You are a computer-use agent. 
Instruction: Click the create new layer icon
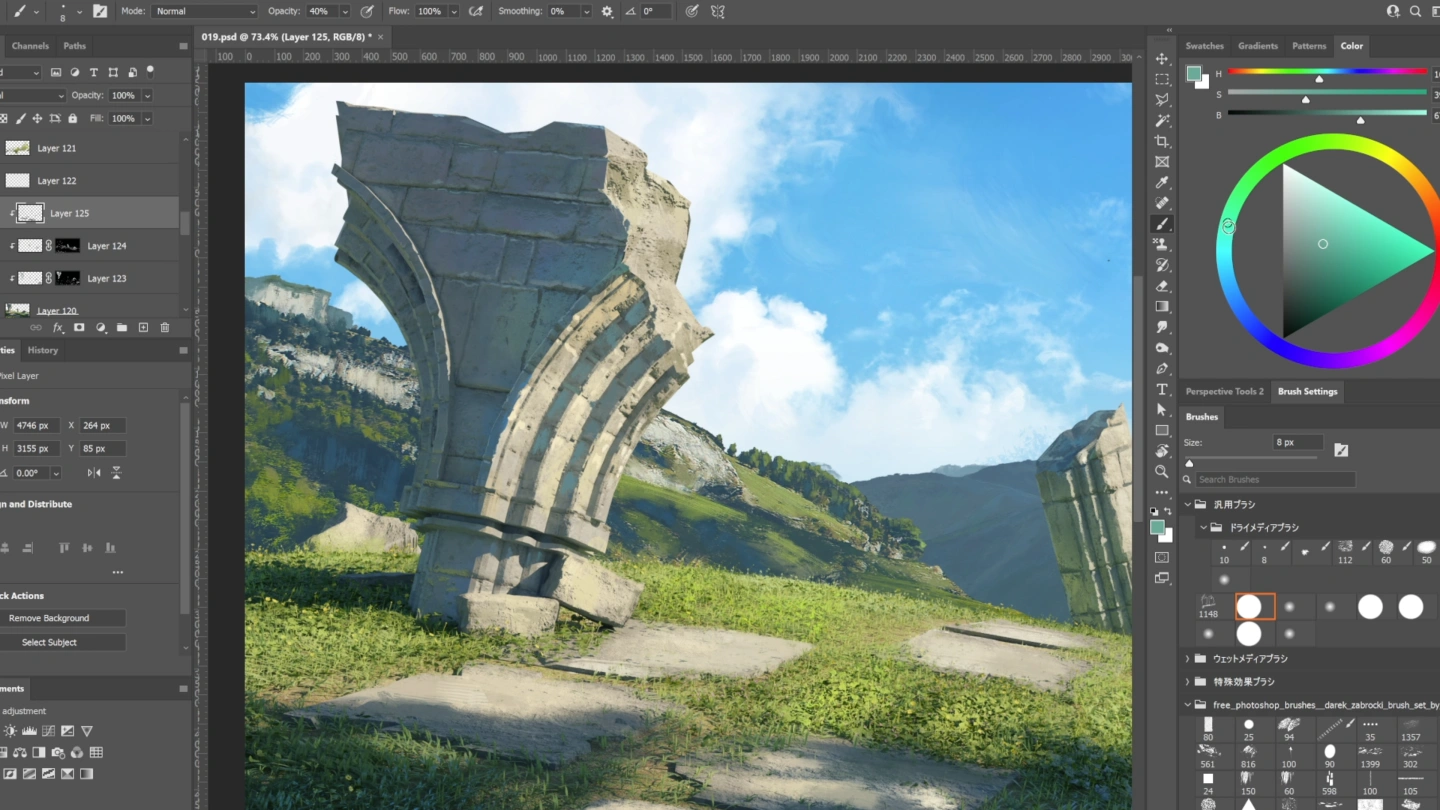[x=143, y=328]
